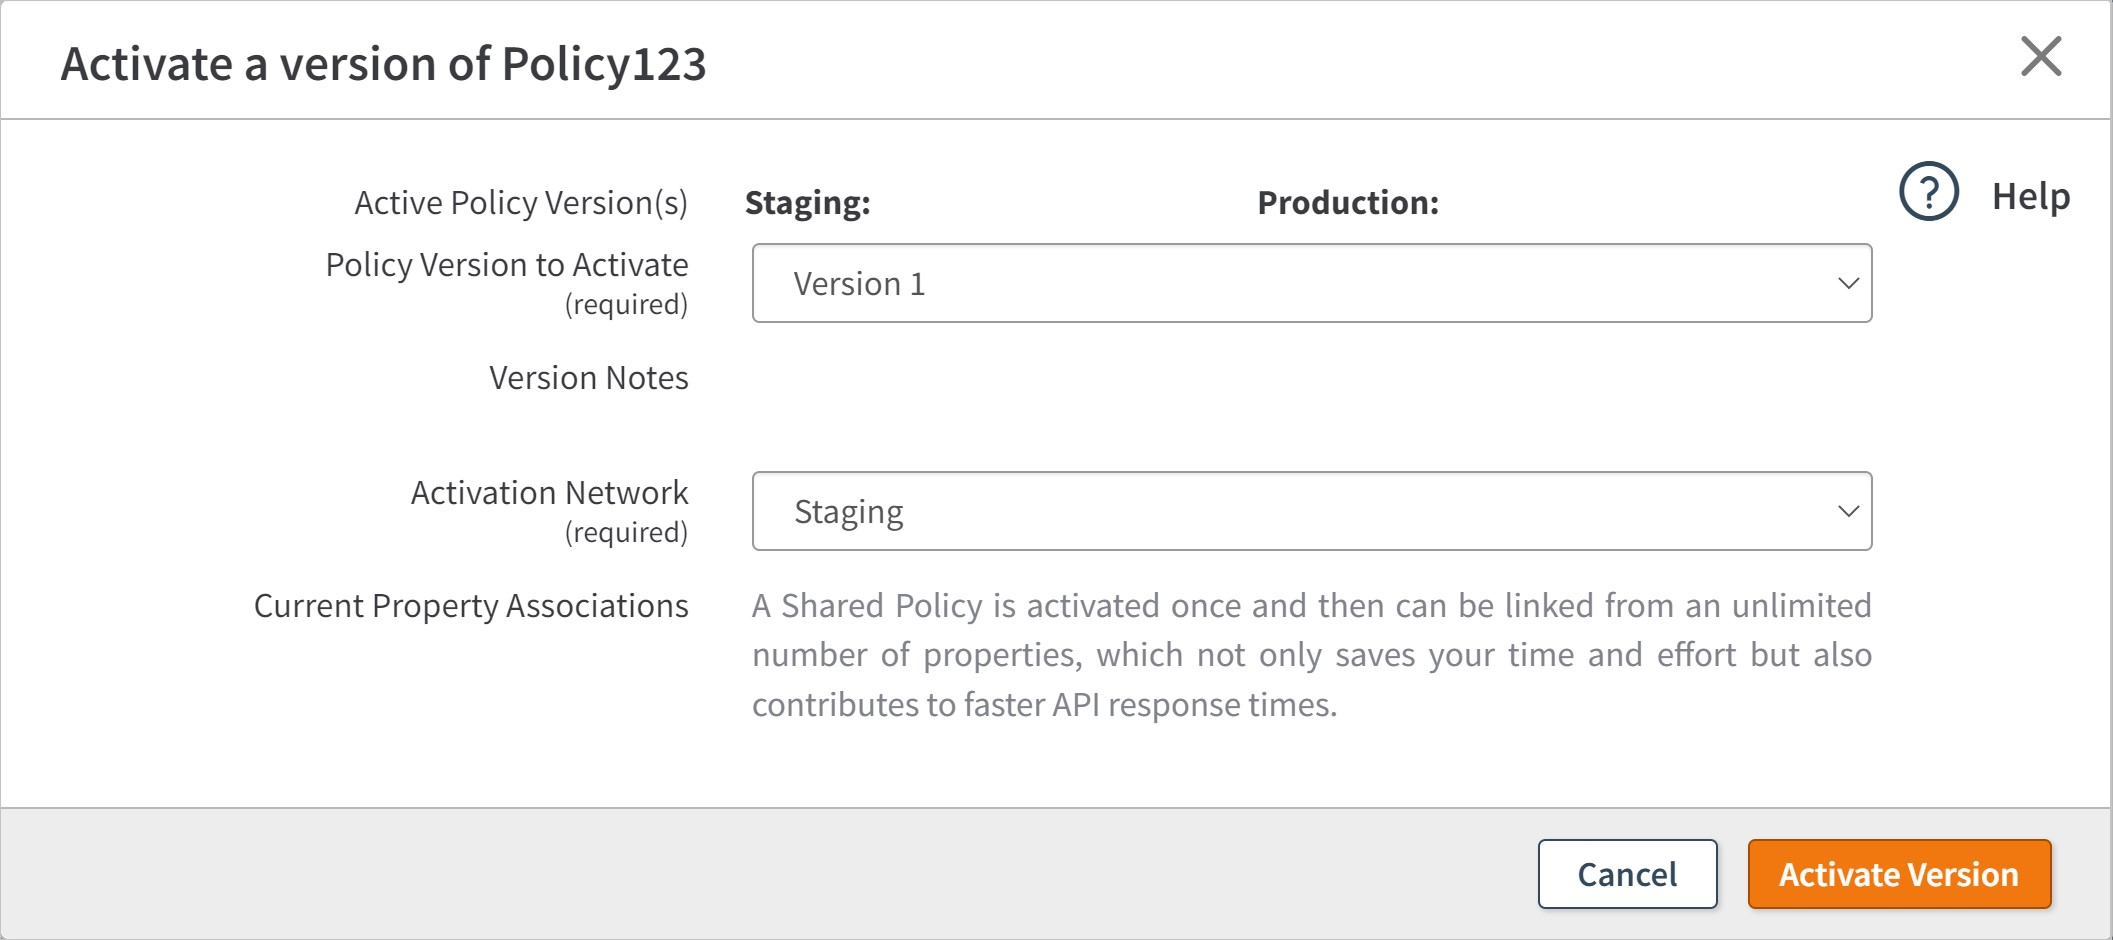Click the Activation Network label
The image size is (2113, 940).
click(549, 493)
